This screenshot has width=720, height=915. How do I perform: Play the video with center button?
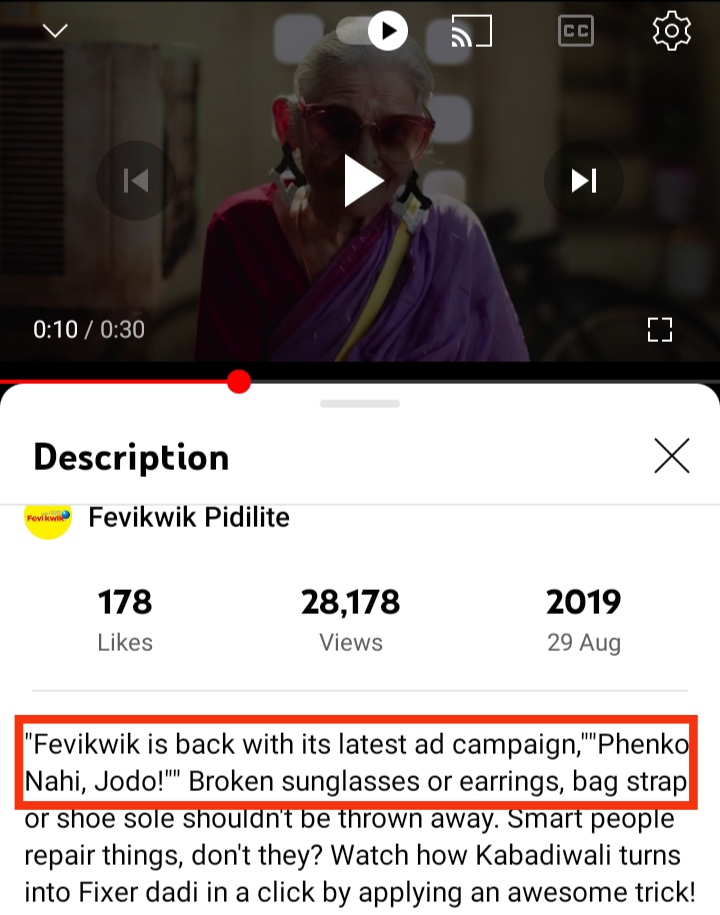[361, 180]
